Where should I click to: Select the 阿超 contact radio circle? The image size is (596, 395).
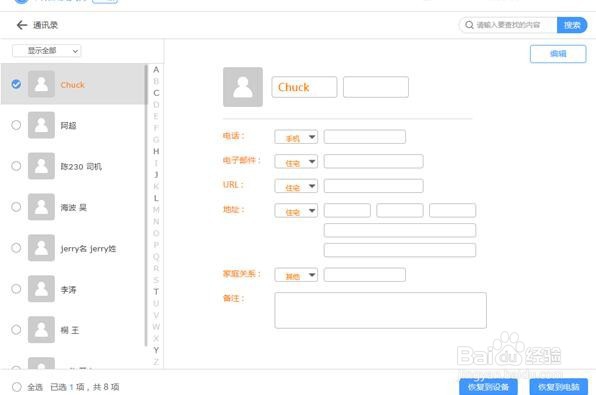16,125
